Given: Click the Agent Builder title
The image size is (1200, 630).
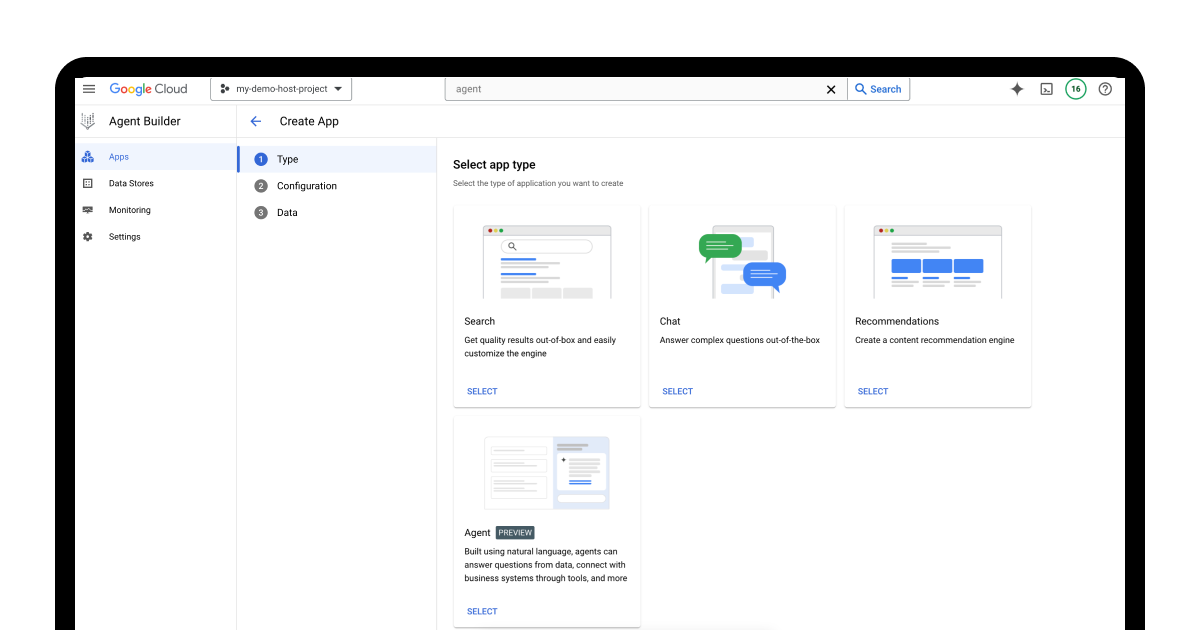Looking at the screenshot, I should [x=145, y=121].
